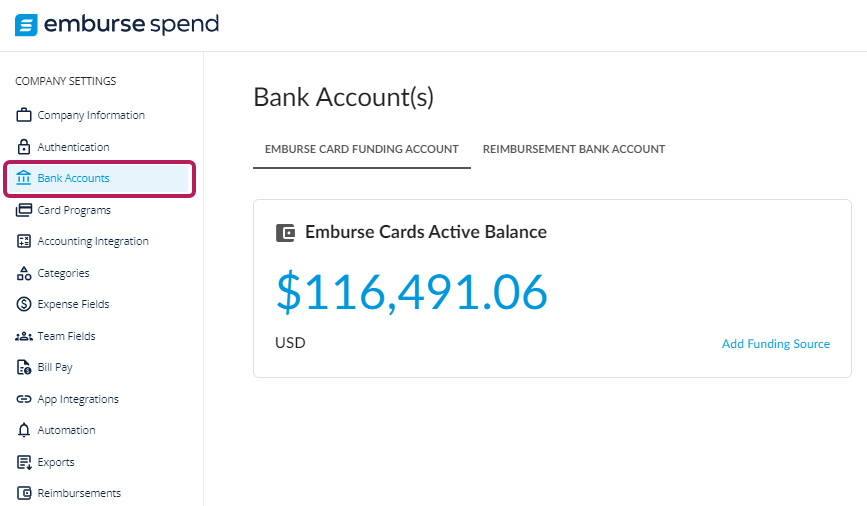Click the wallet icon beside Active Balance

pyautogui.click(x=285, y=233)
